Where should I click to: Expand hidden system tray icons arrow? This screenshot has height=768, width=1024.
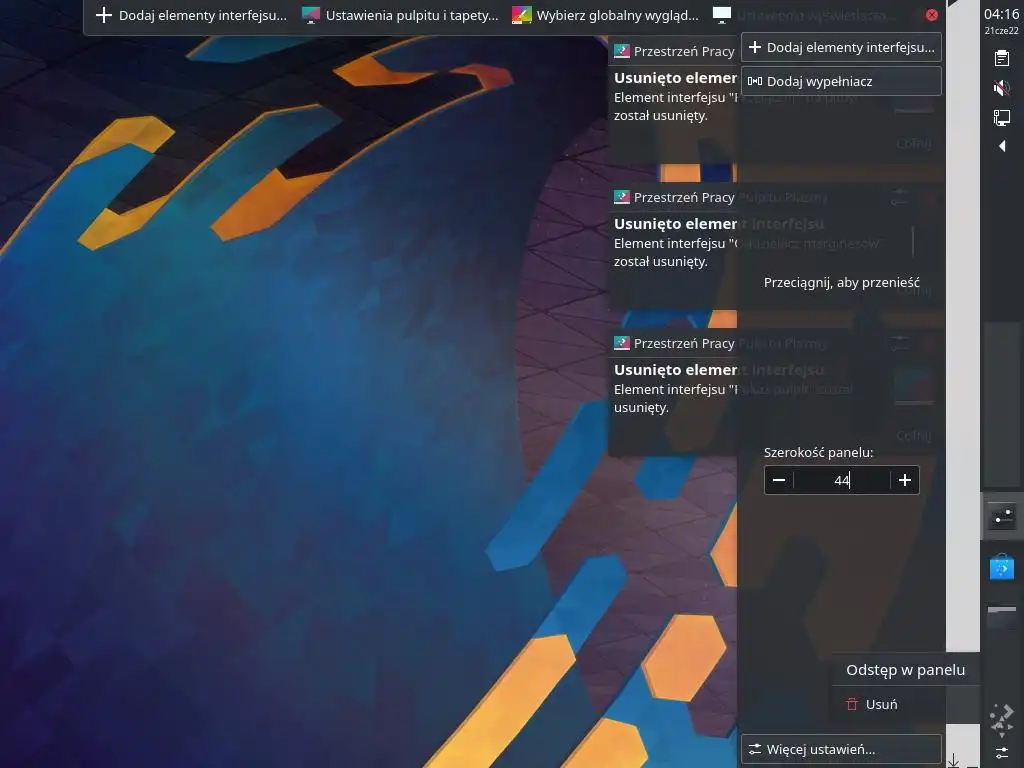tap(1002, 146)
